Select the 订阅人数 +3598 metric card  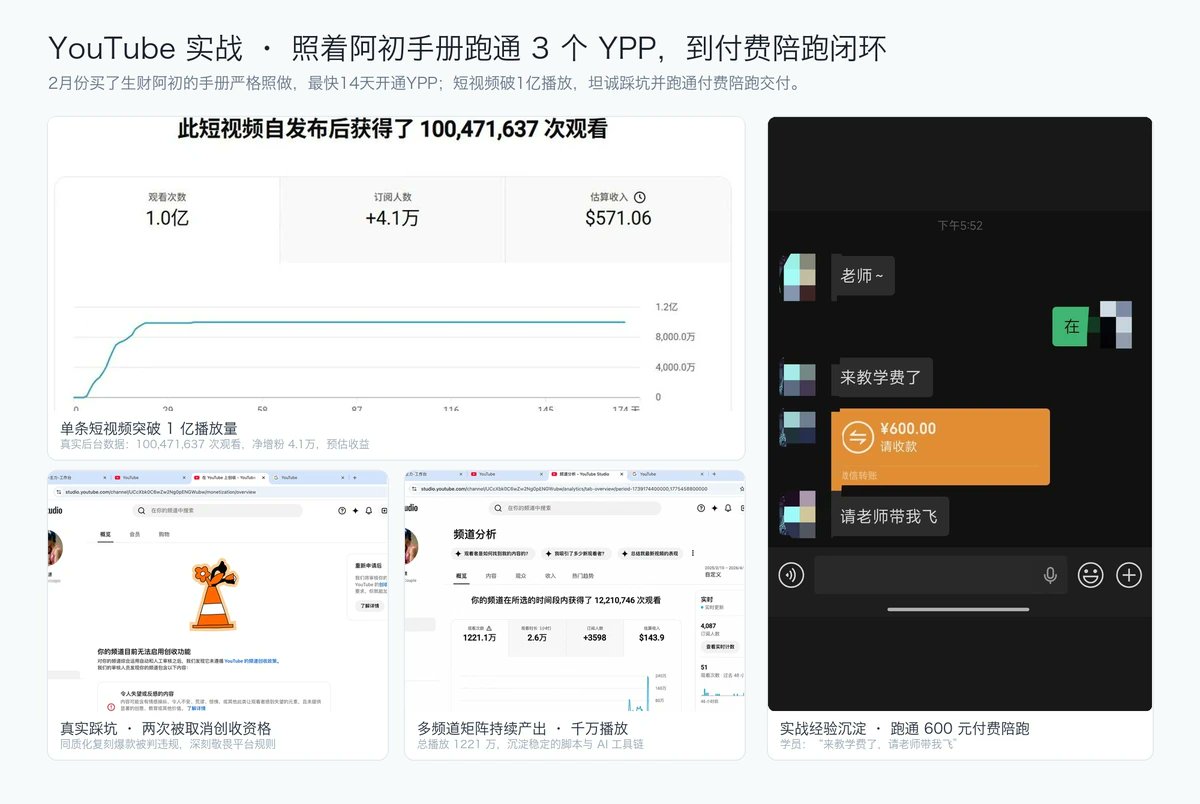[595, 638]
